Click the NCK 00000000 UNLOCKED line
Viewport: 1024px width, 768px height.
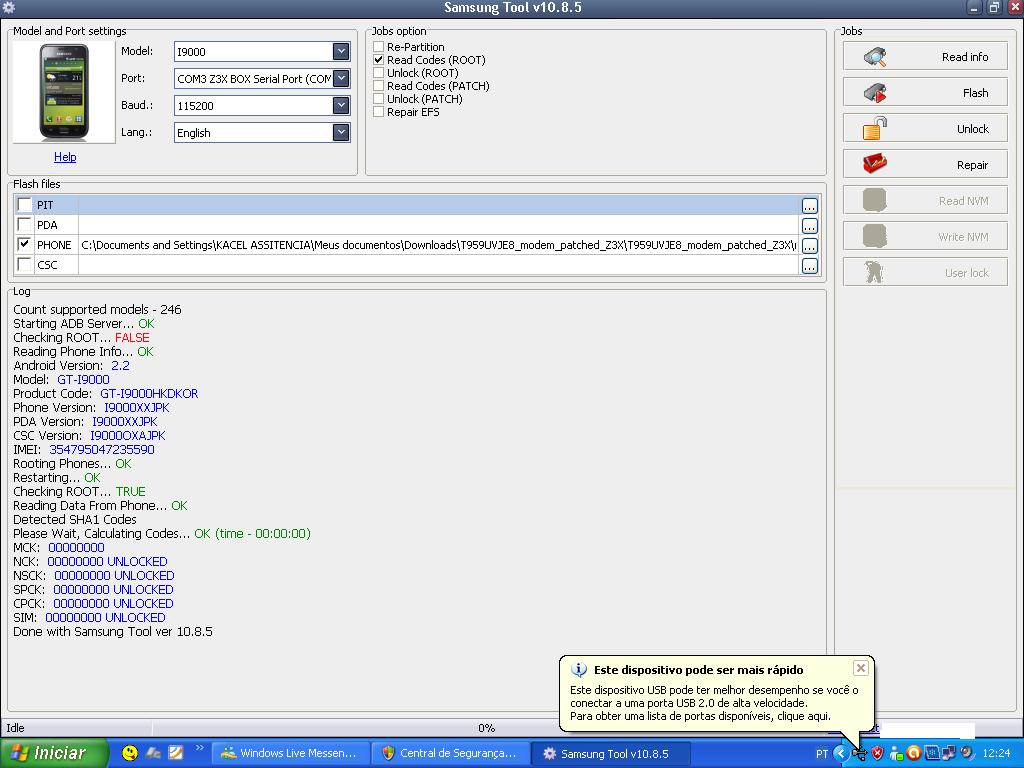pyautogui.click(x=90, y=562)
